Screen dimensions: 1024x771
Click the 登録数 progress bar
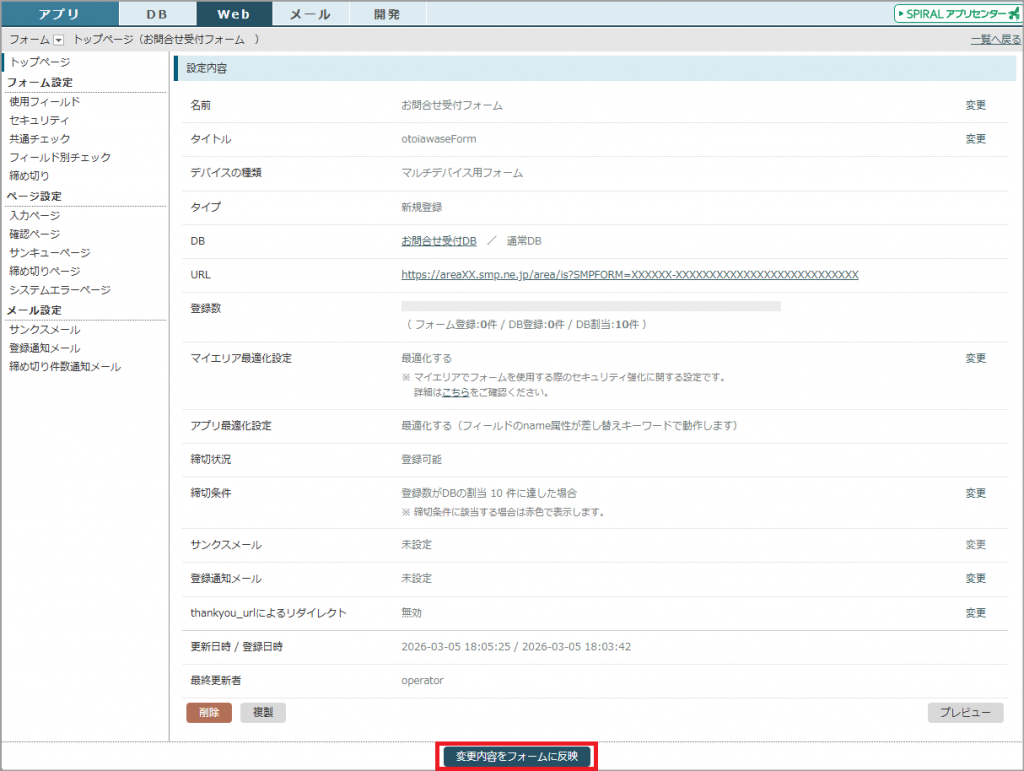pos(590,306)
